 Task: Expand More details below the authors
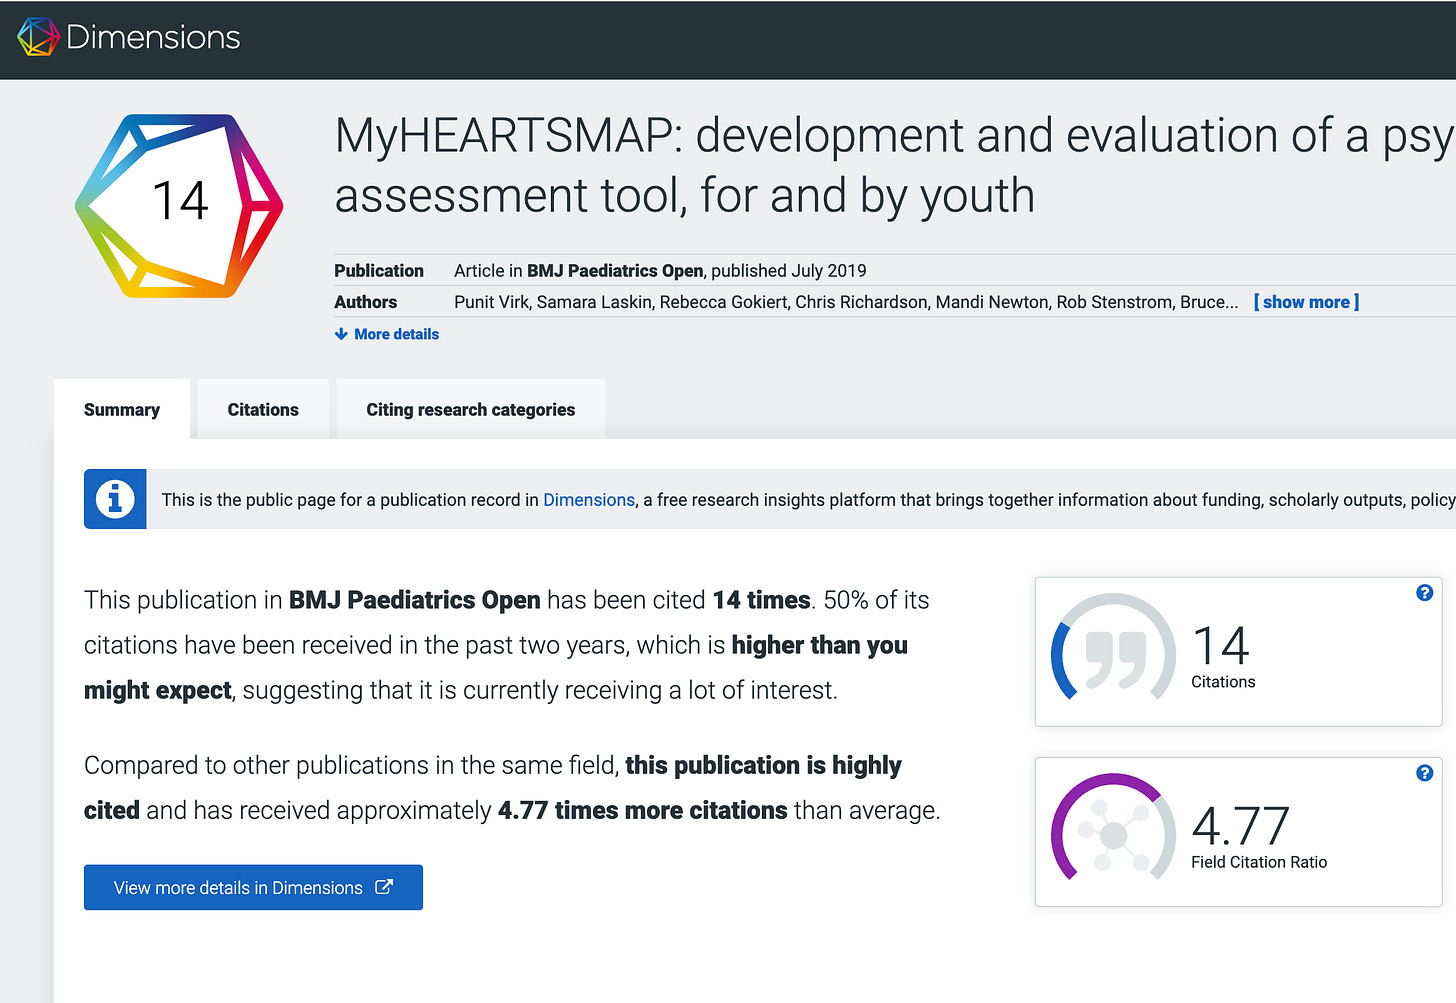click(387, 334)
